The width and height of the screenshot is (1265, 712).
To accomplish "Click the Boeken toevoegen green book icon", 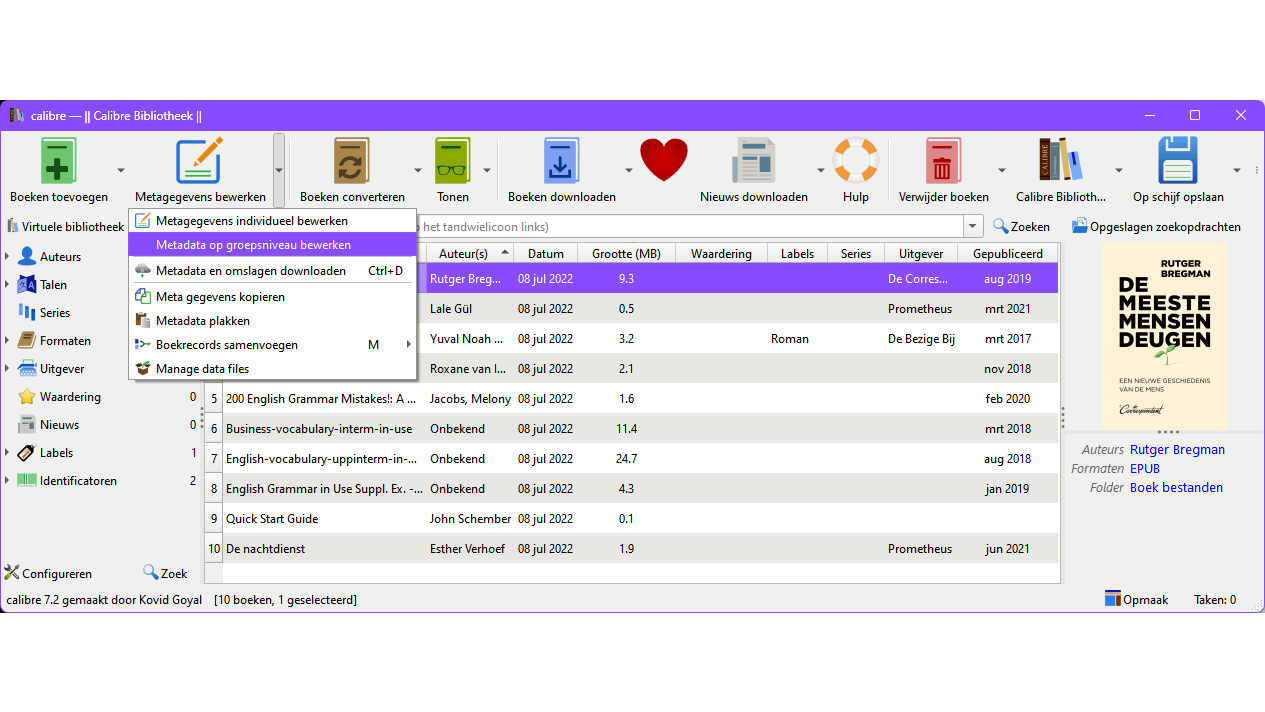I will (x=58, y=161).
